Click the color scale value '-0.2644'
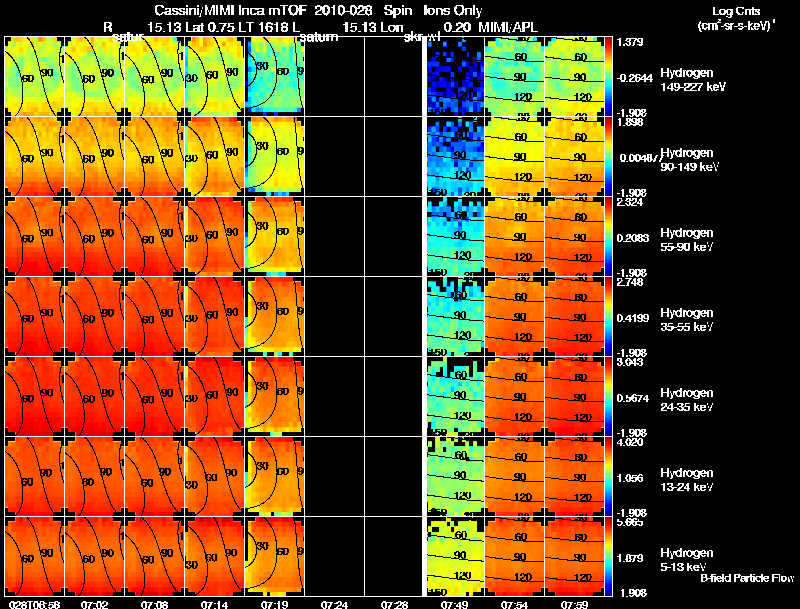This screenshot has width=800, height=609. (635, 78)
